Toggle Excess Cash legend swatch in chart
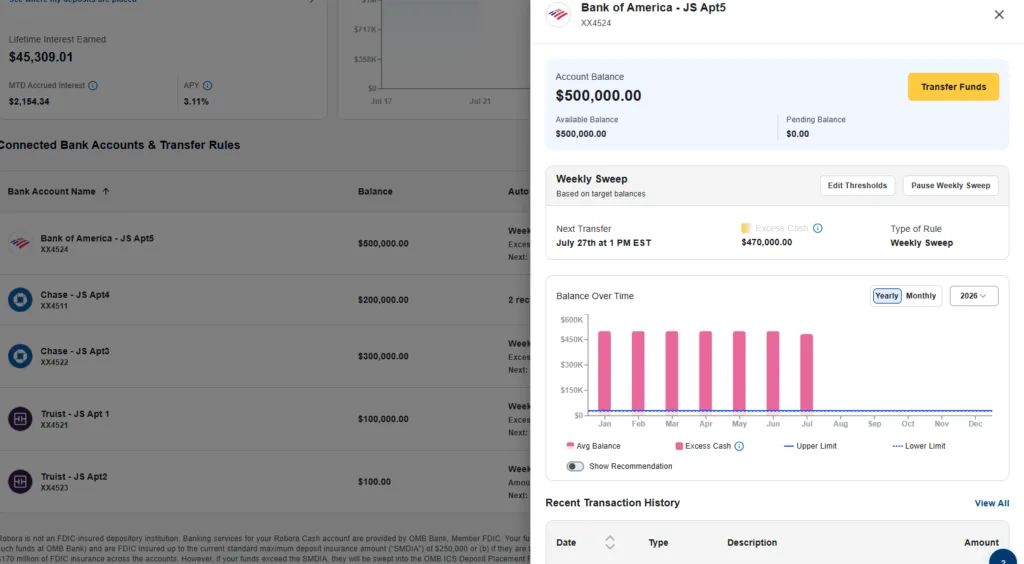This screenshot has width=1024, height=564. [x=679, y=446]
